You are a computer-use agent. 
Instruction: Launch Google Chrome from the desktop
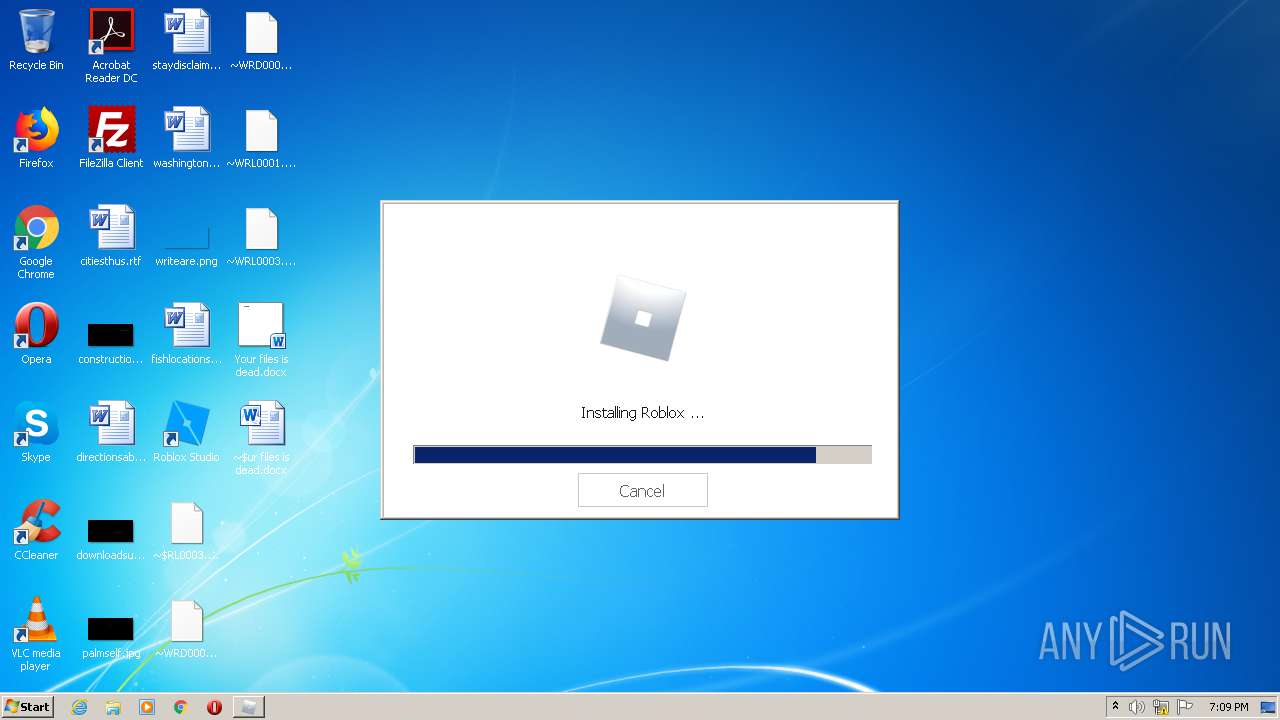click(x=36, y=243)
